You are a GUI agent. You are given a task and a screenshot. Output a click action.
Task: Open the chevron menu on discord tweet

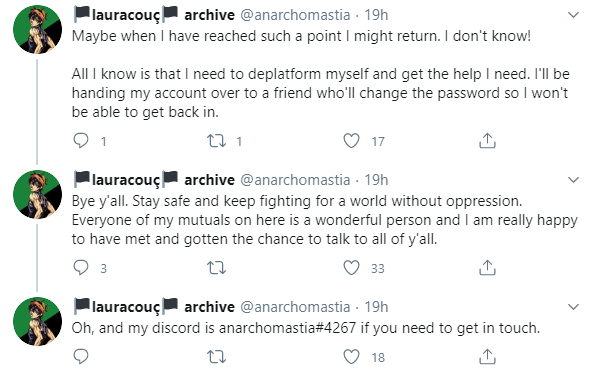[x=573, y=306]
